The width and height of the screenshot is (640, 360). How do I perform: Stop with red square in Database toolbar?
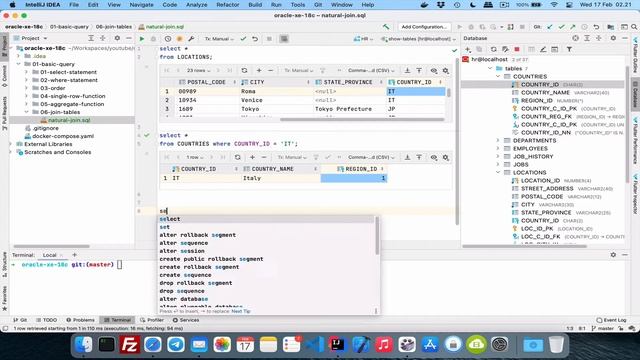[517, 49]
